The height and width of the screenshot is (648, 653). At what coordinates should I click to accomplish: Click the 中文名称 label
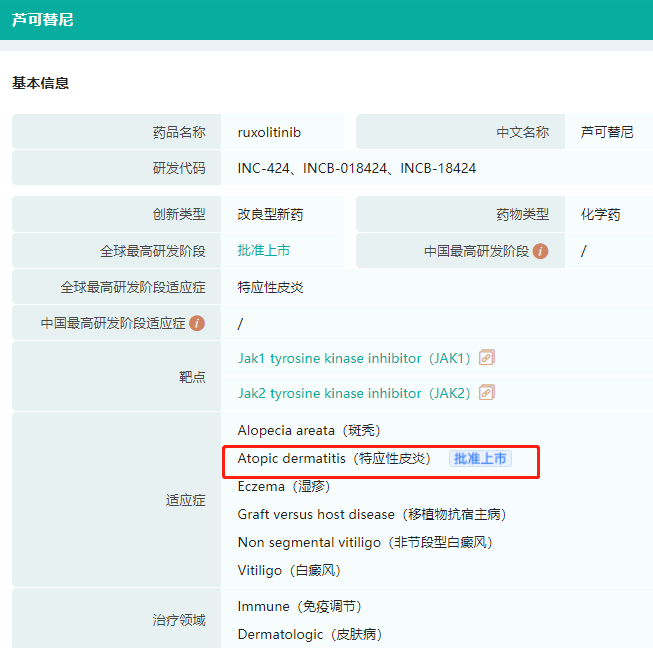[x=523, y=132]
